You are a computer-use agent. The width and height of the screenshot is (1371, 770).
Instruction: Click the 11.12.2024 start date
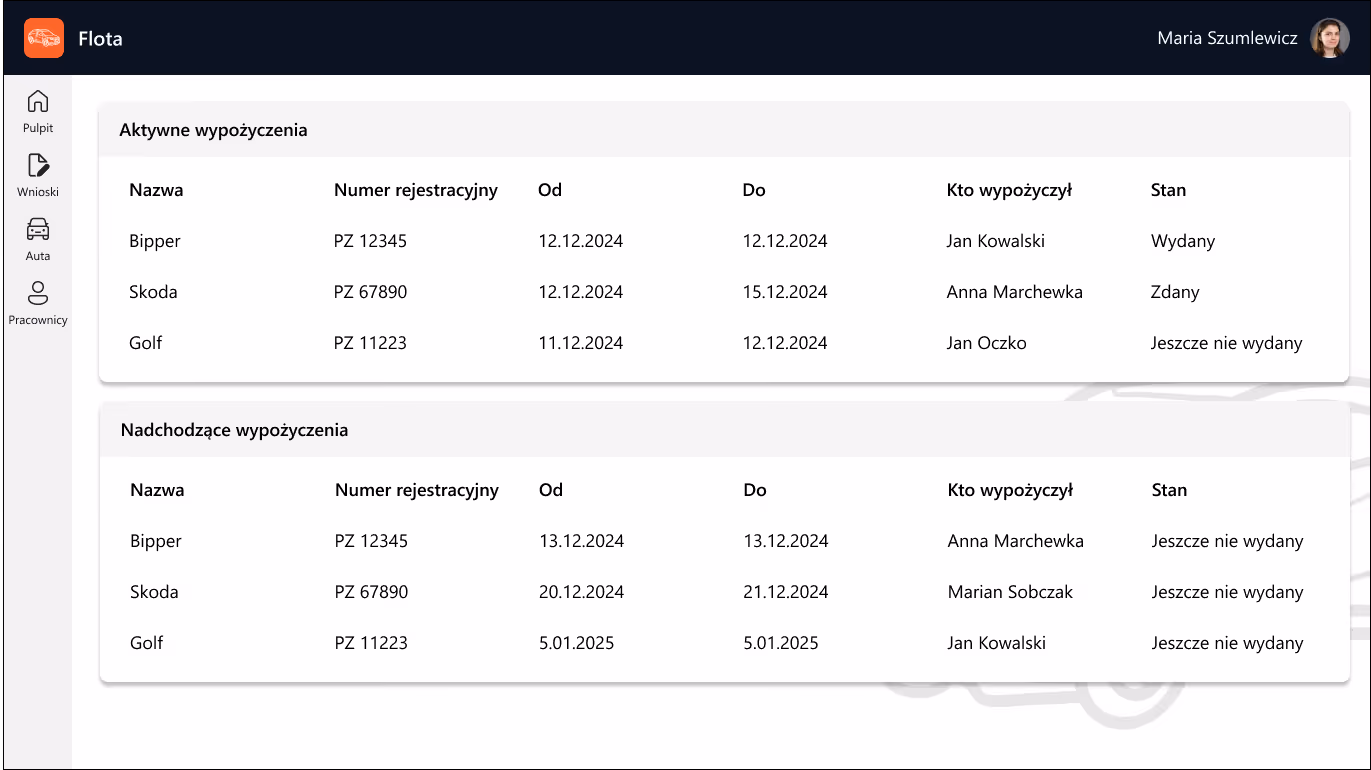coord(580,343)
